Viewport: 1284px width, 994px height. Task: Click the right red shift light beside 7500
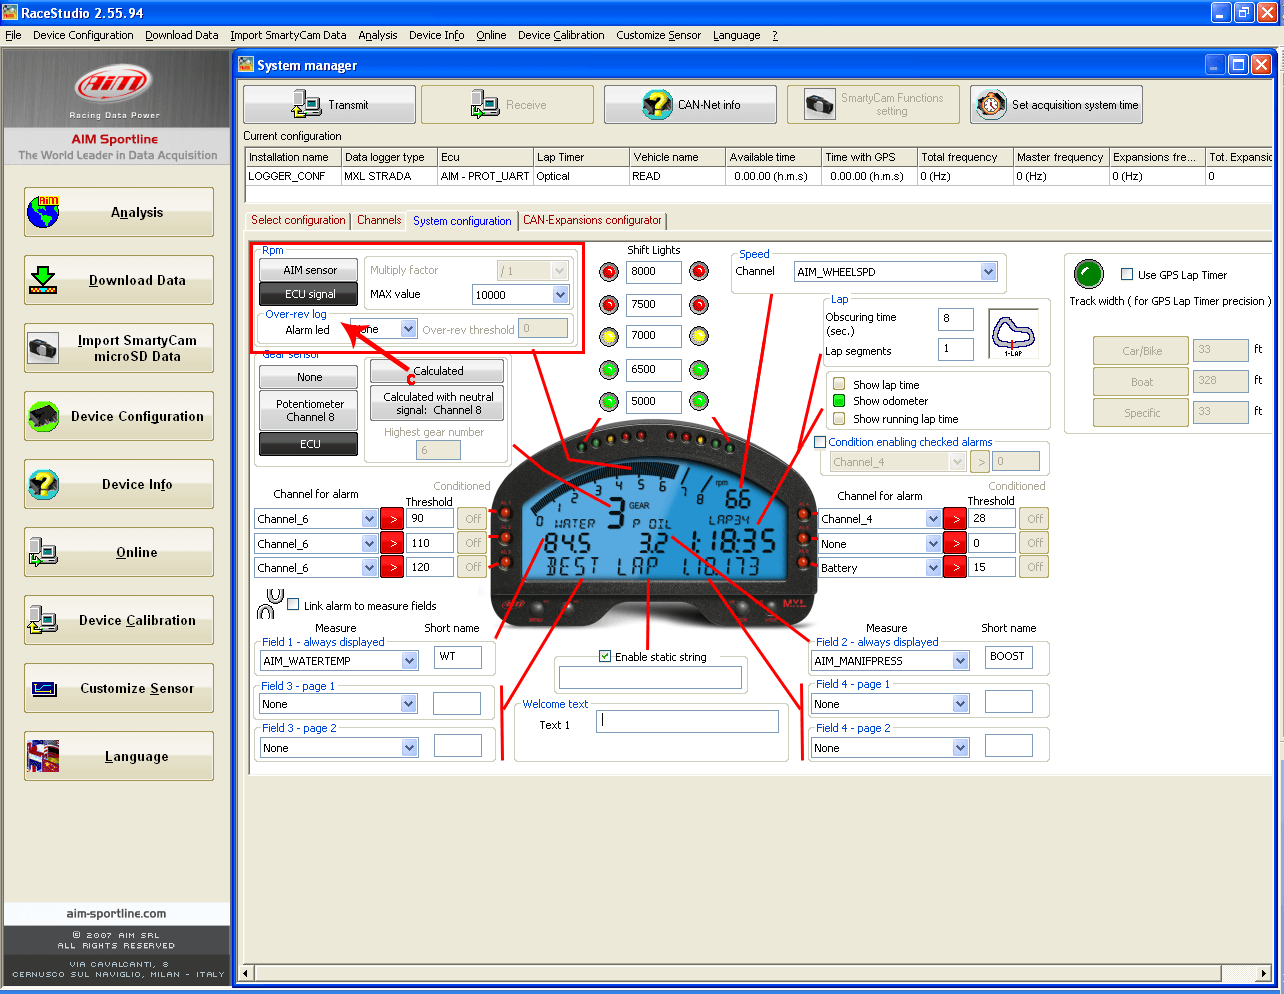pyautogui.click(x=699, y=304)
